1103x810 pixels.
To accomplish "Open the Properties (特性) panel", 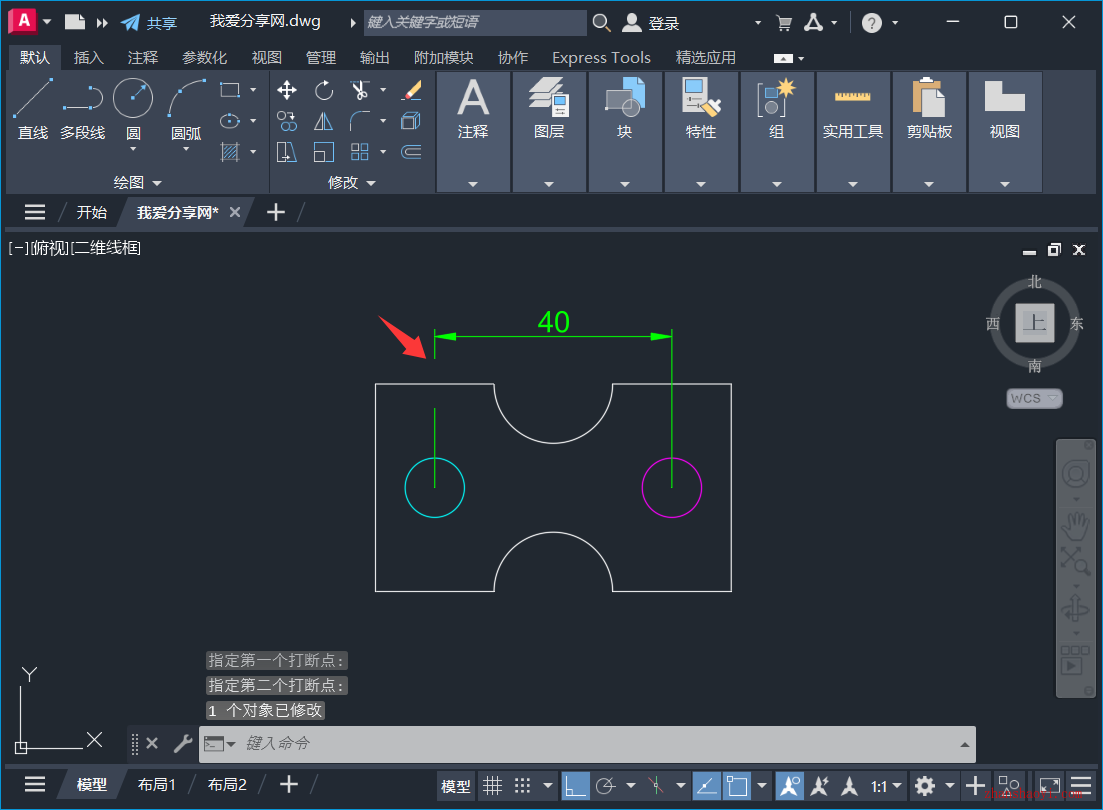I will (x=701, y=132).
